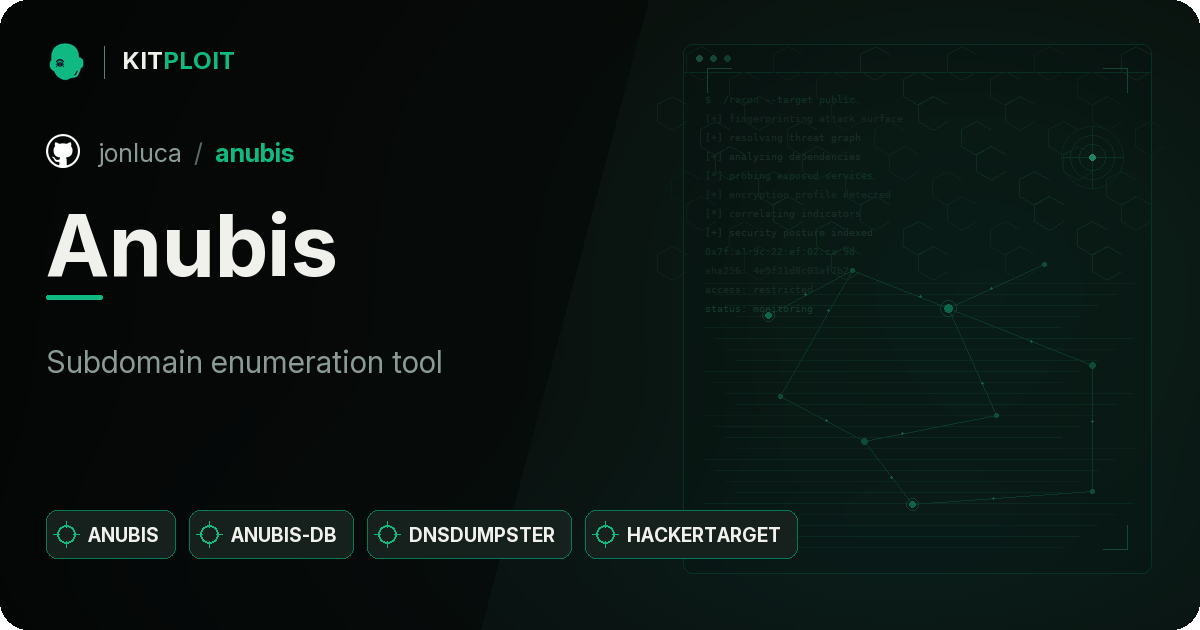This screenshot has height=630, width=1200.
Task: Click the ANUBIS tag badge
Action: [111, 535]
